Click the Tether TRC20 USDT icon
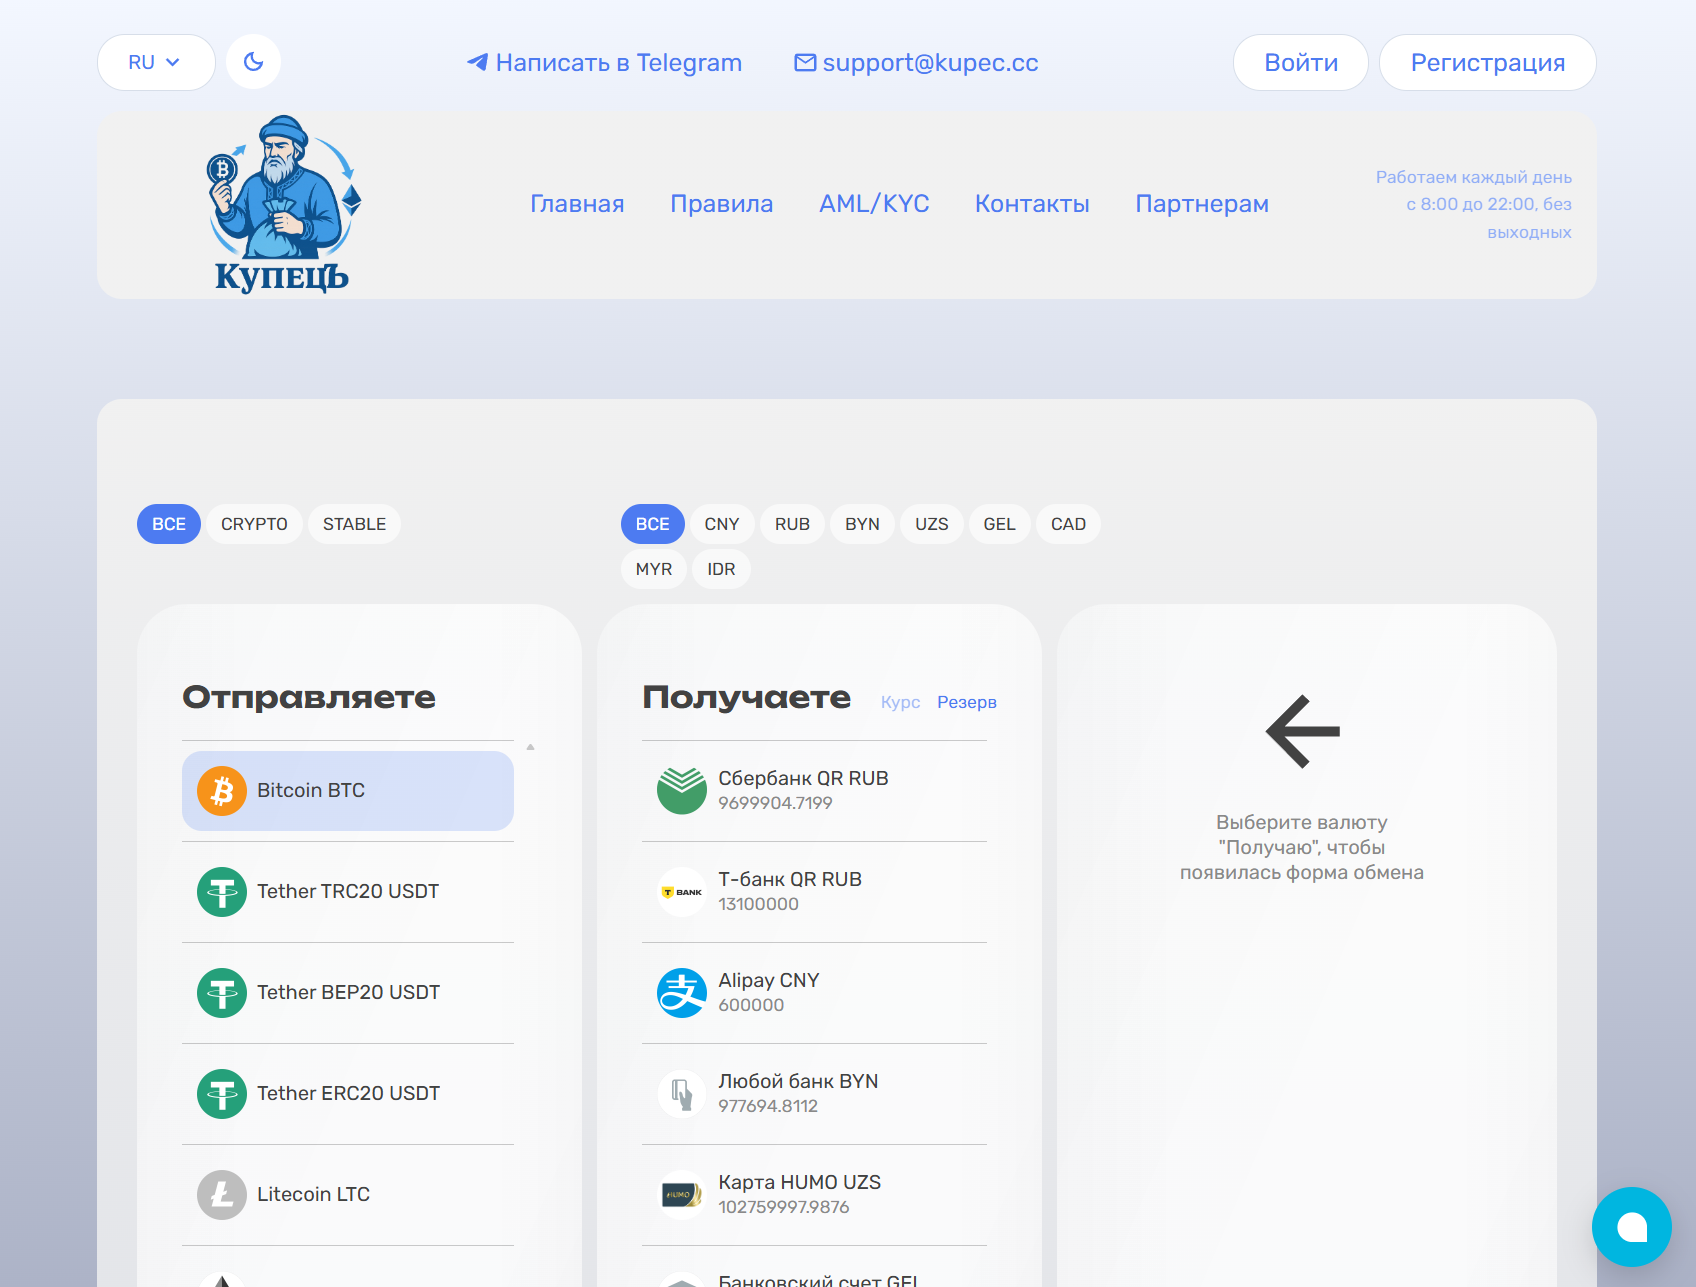This screenshot has width=1696, height=1287. 221,892
